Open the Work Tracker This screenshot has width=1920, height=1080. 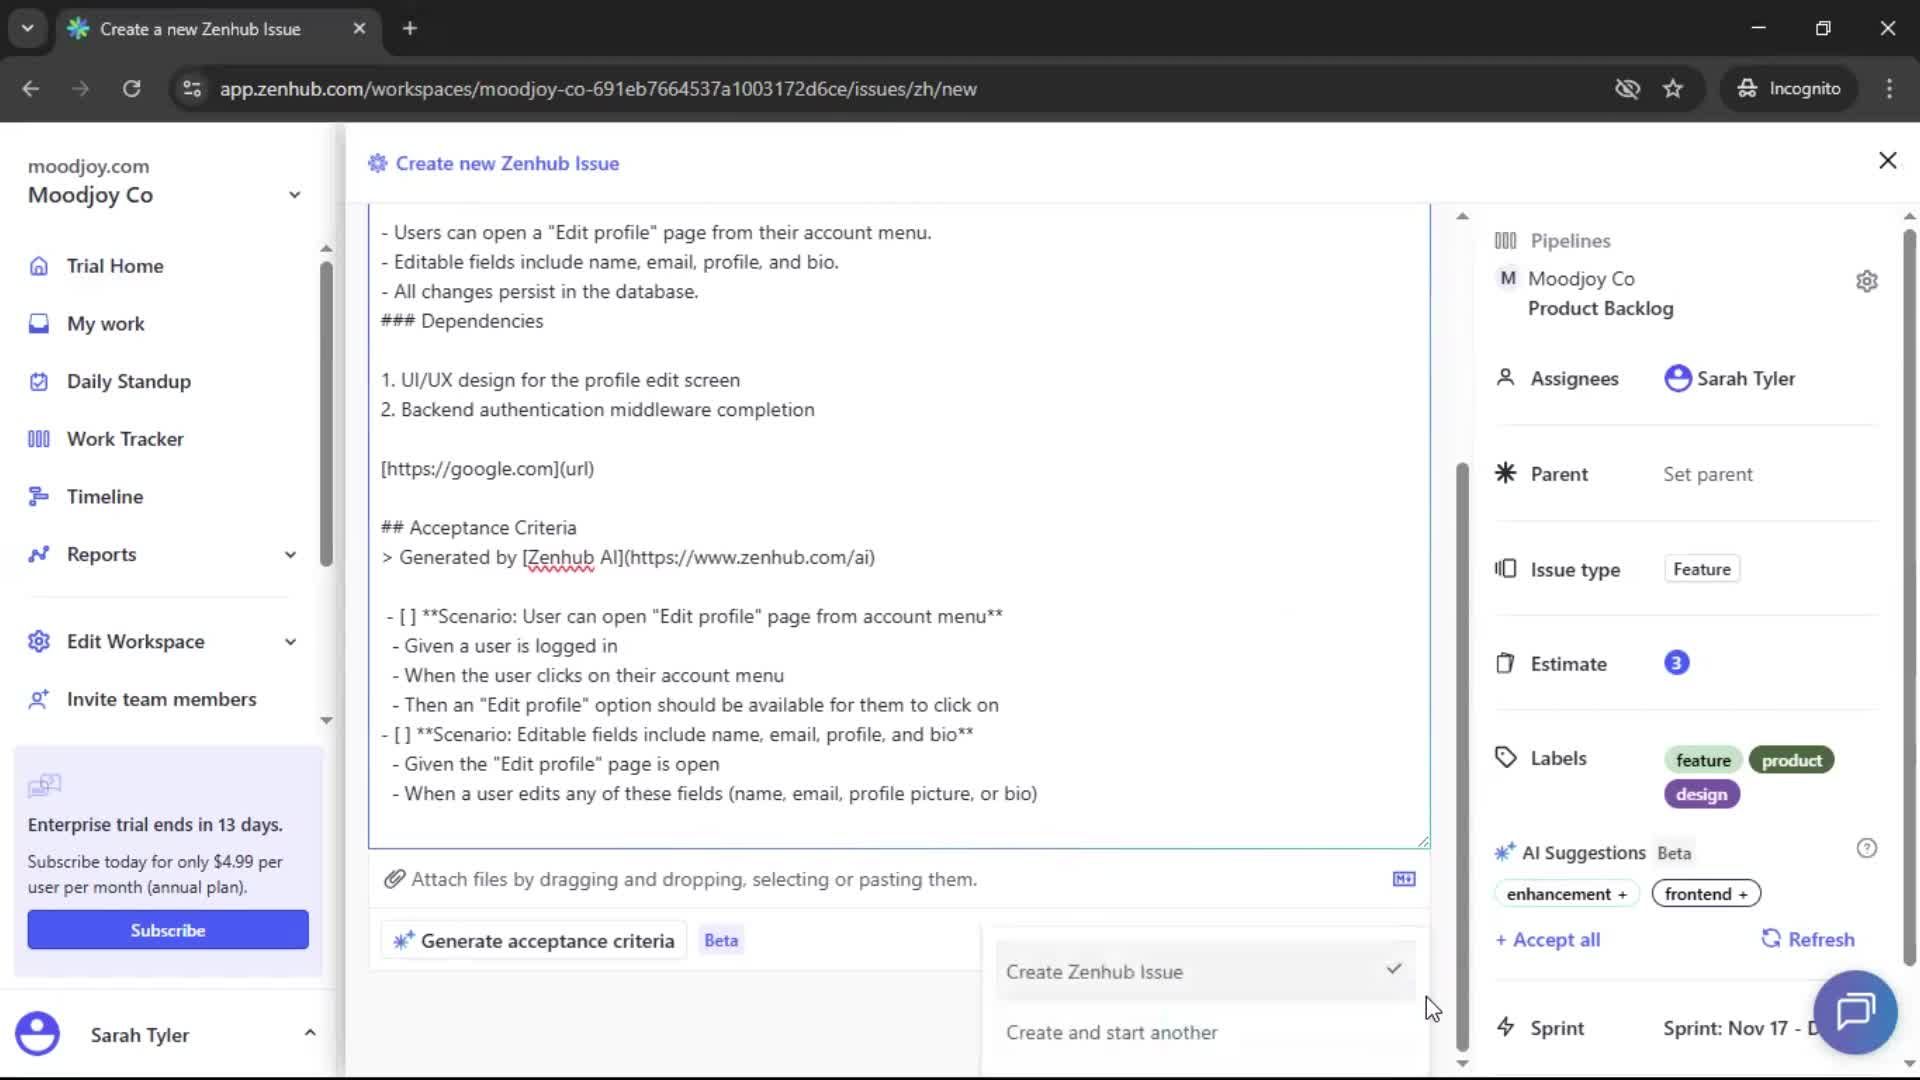coord(125,438)
